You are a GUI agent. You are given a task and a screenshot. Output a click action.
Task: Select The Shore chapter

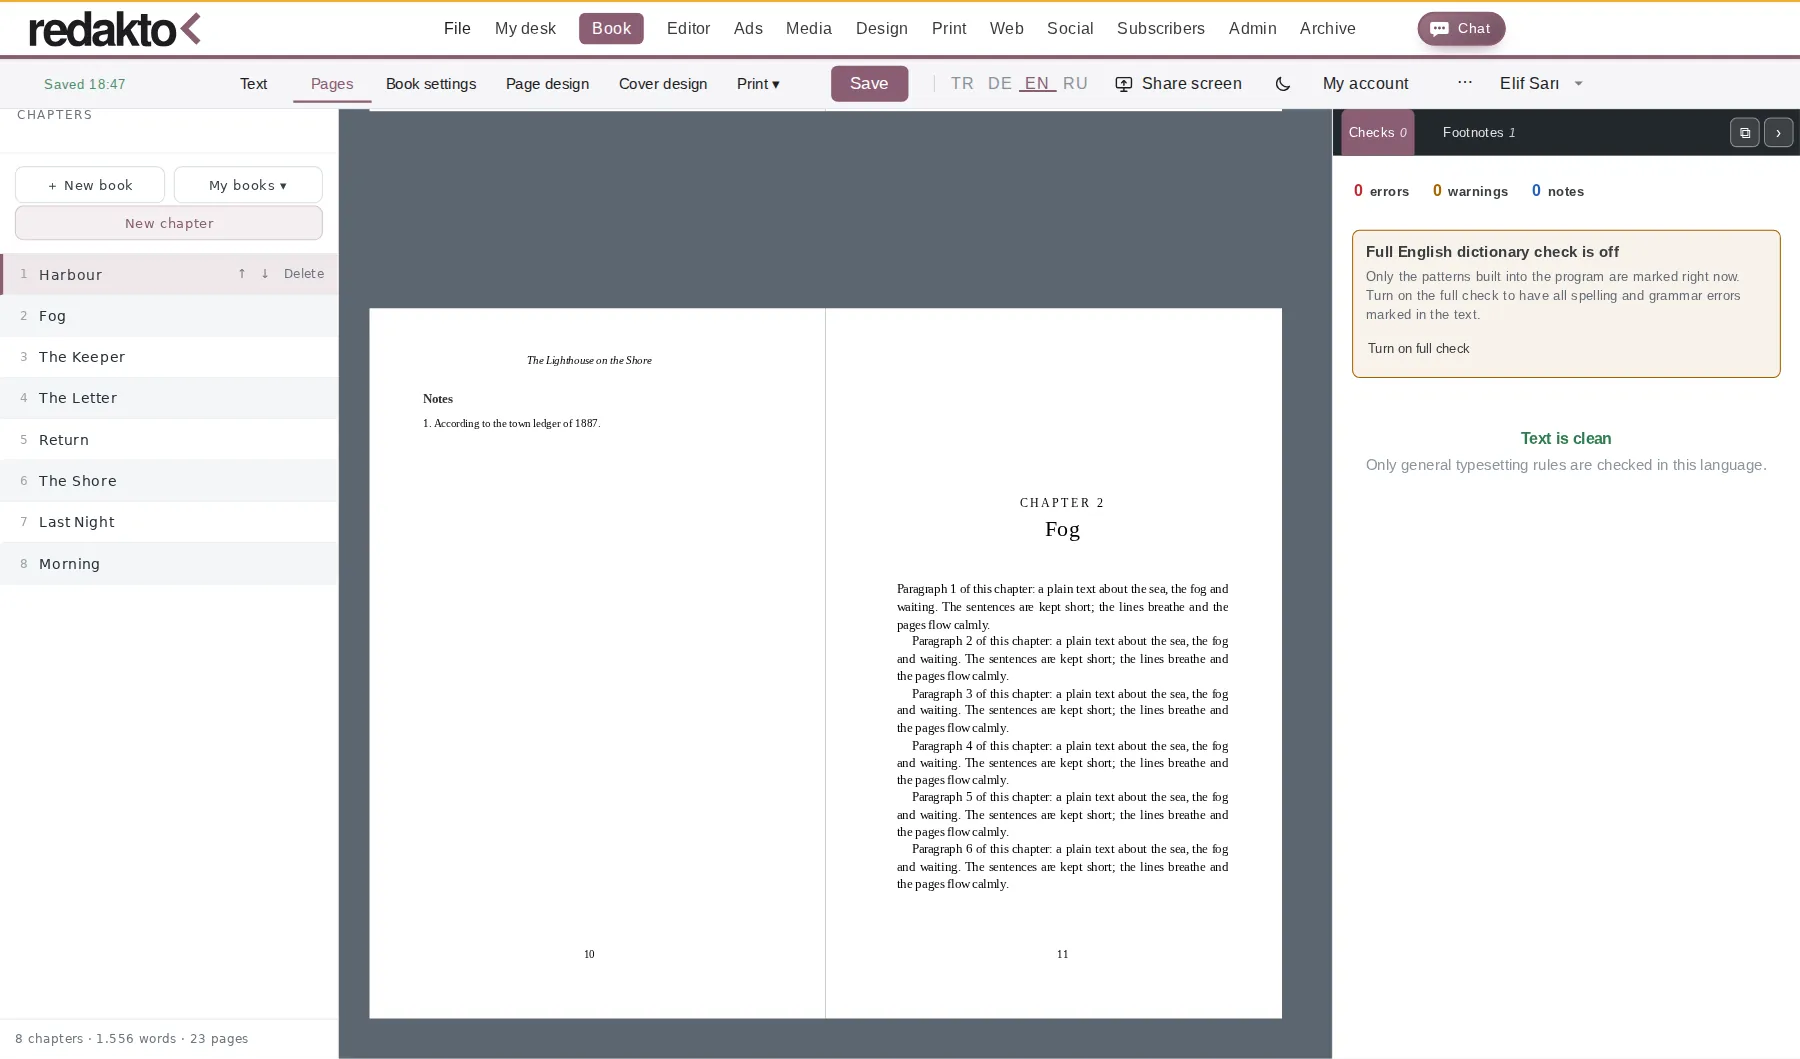(169, 481)
